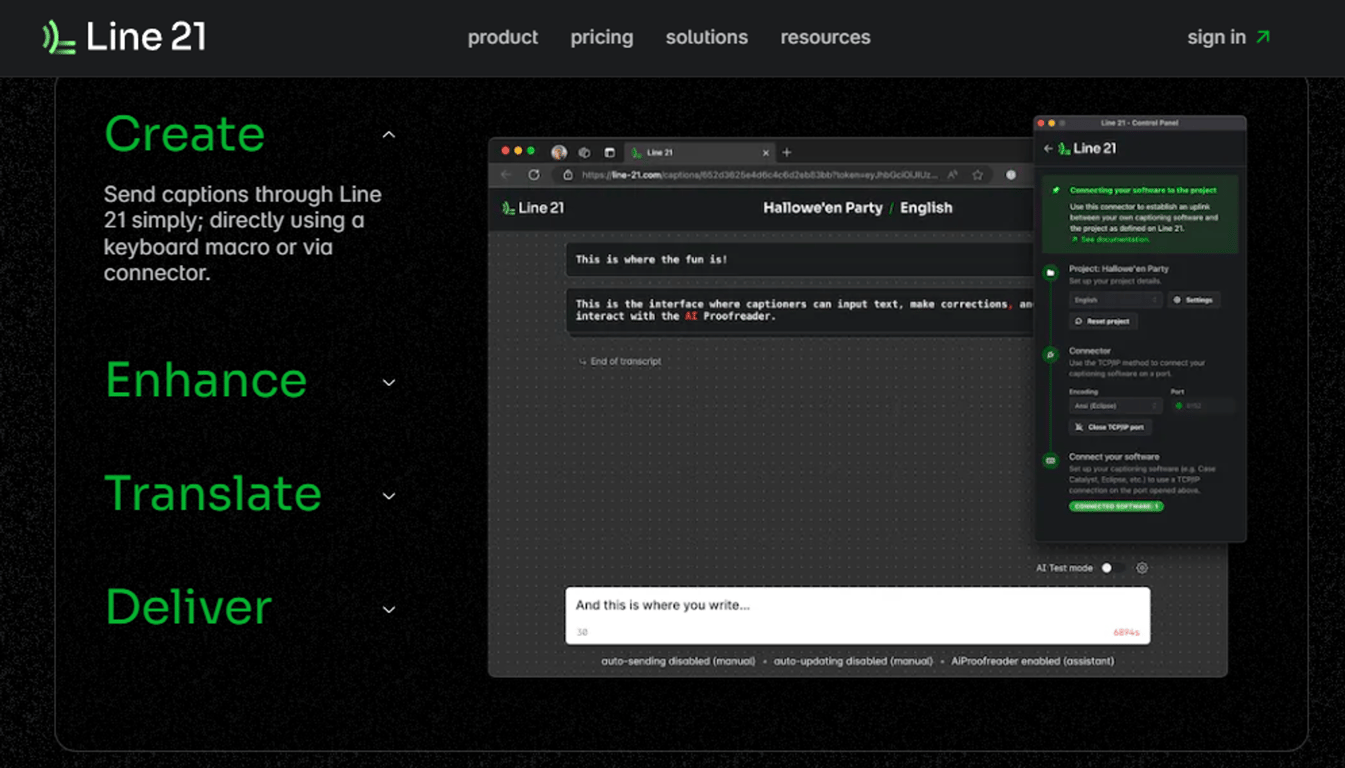
Task: Click auto-updating disabled (manual) status
Action: tap(853, 661)
